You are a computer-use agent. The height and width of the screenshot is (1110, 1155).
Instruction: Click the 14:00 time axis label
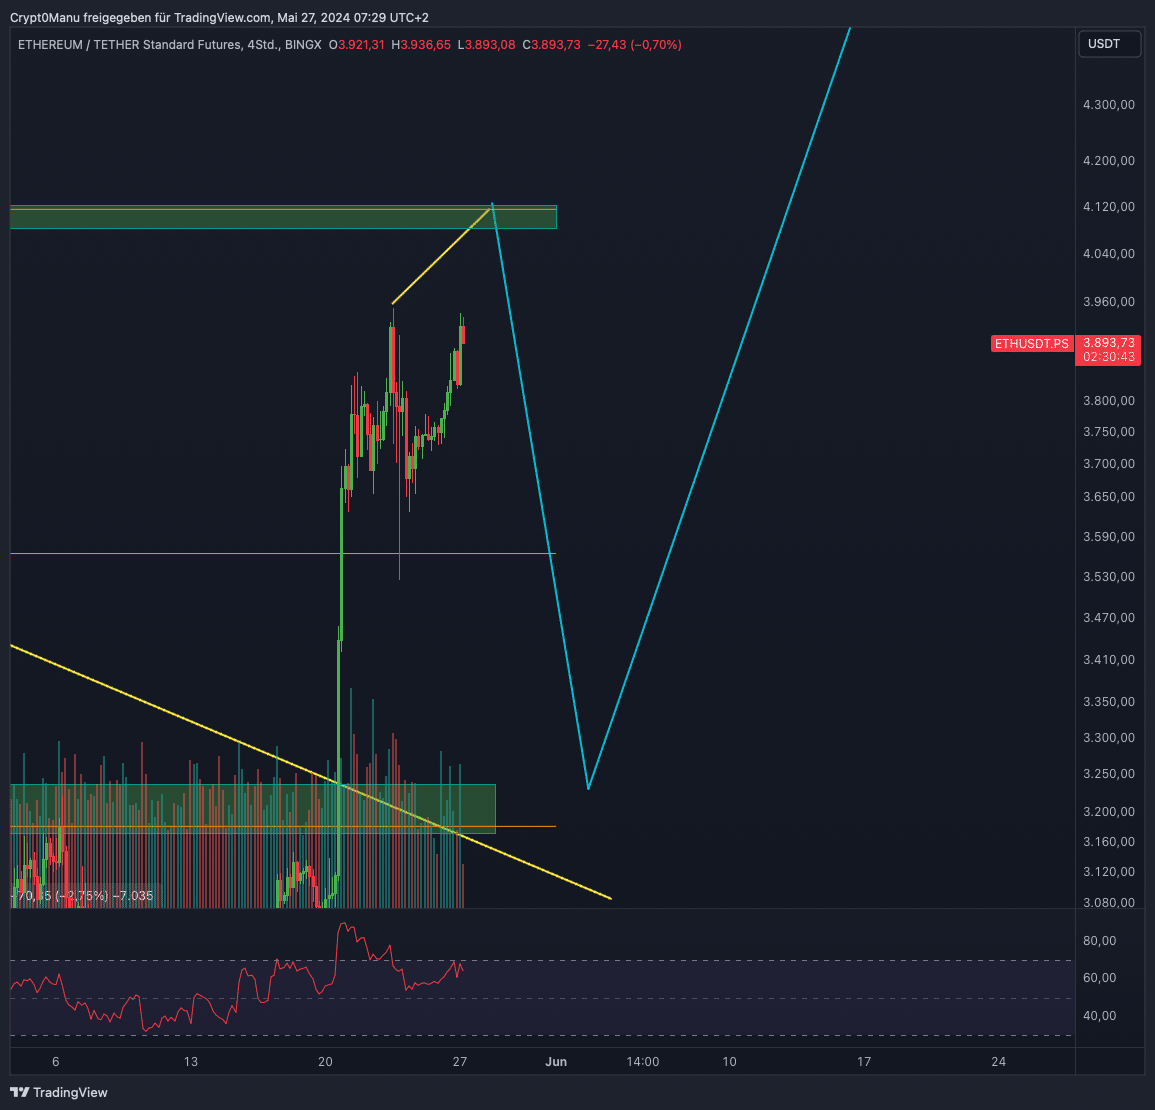coord(642,1062)
